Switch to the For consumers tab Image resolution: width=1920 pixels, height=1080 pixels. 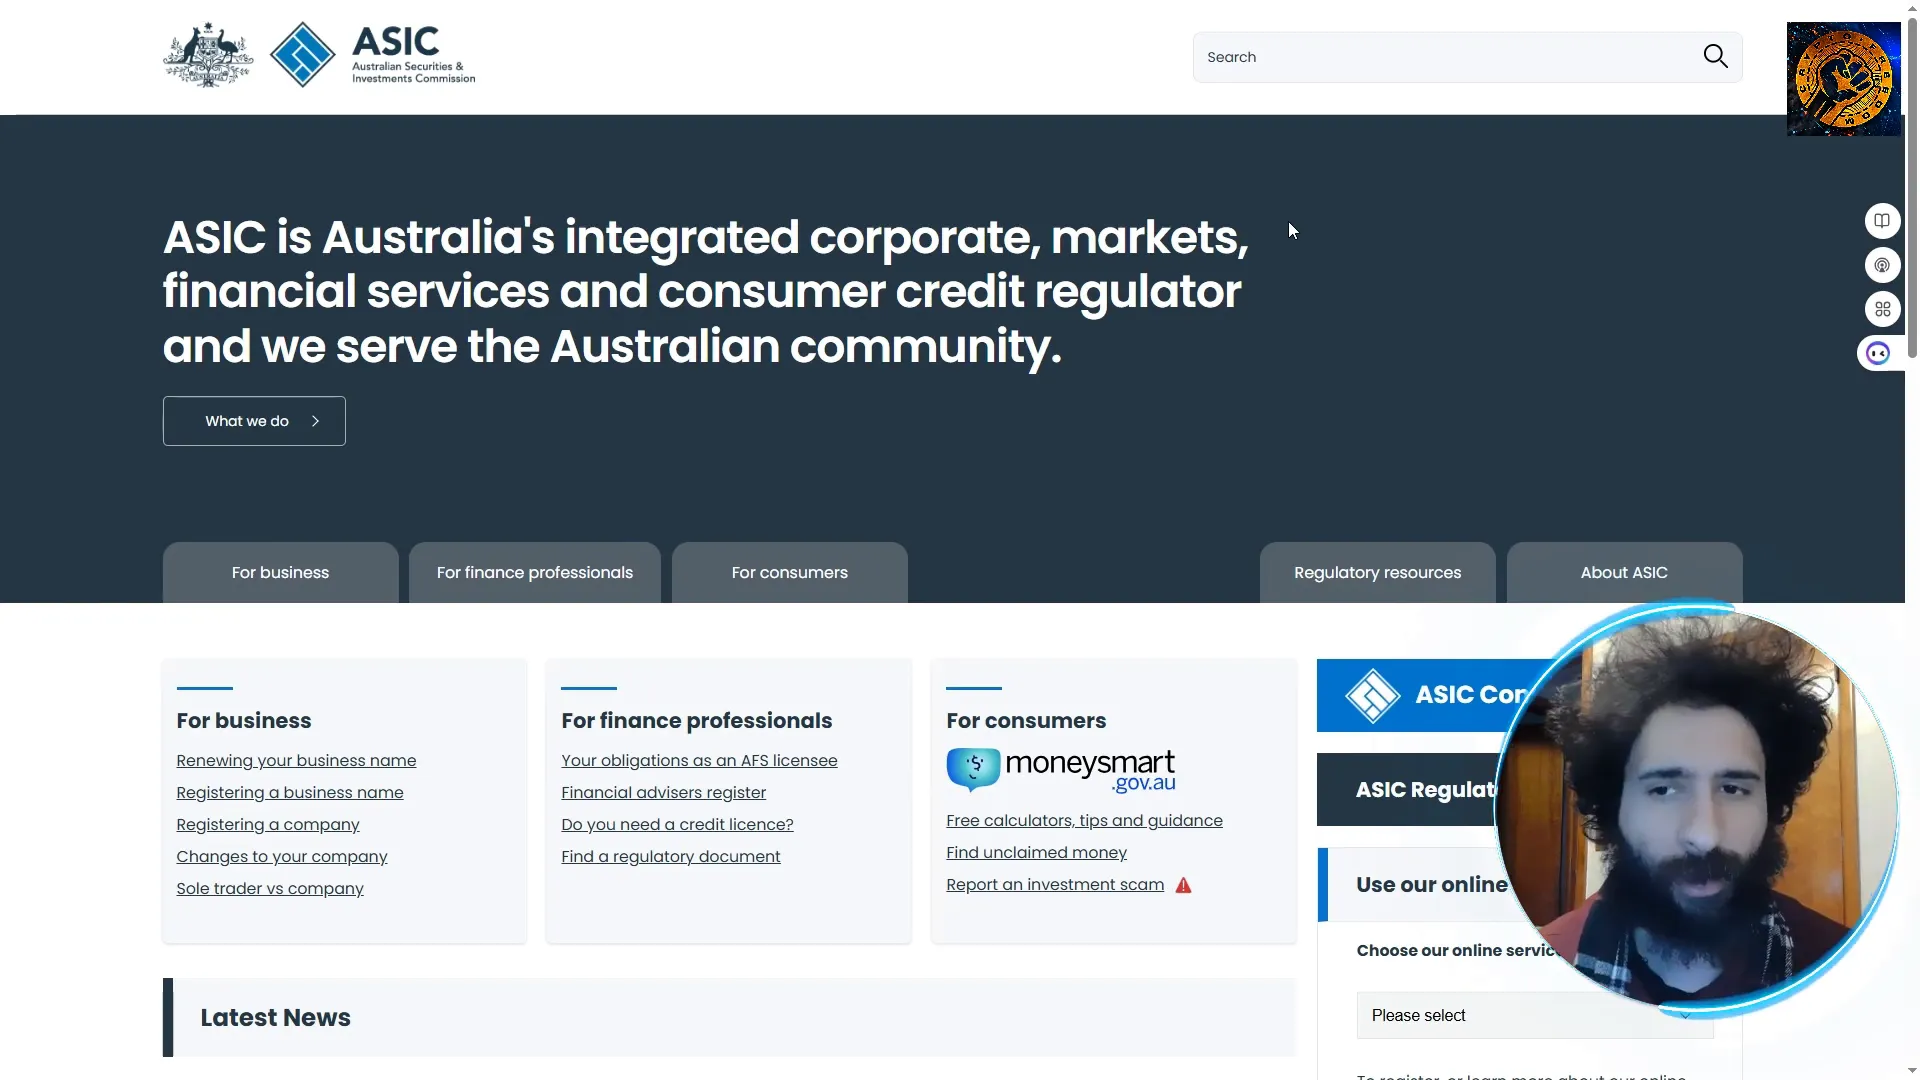tap(789, 572)
